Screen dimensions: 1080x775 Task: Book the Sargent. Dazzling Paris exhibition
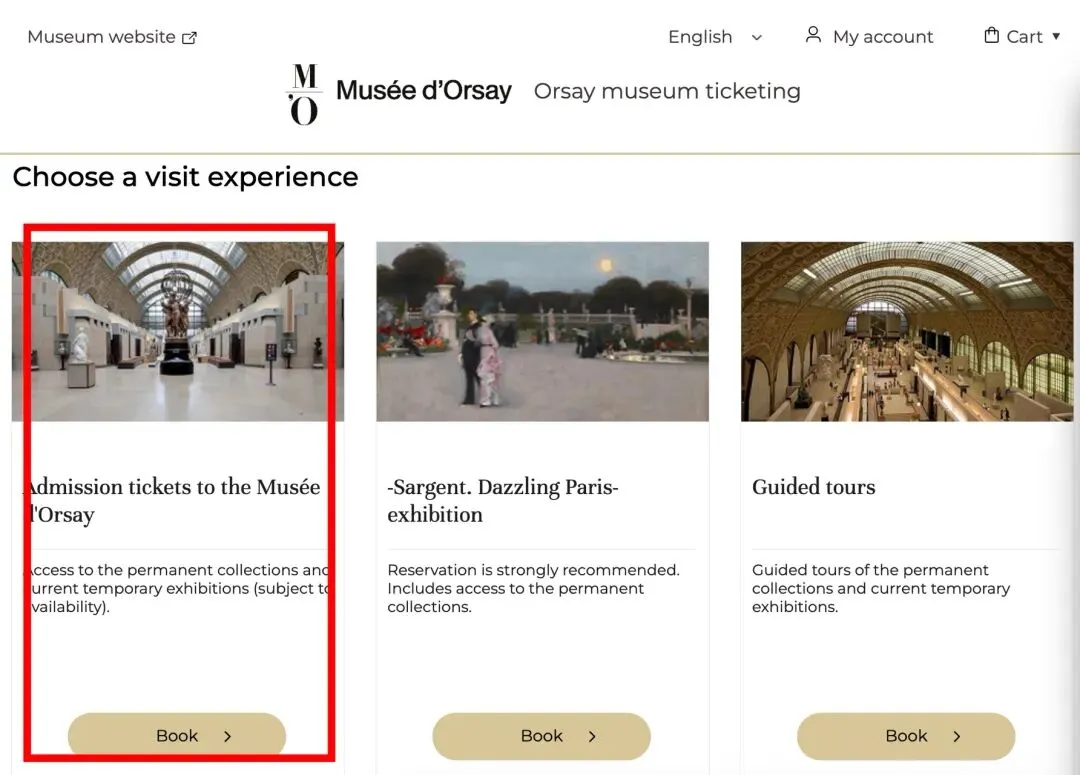(x=541, y=736)
